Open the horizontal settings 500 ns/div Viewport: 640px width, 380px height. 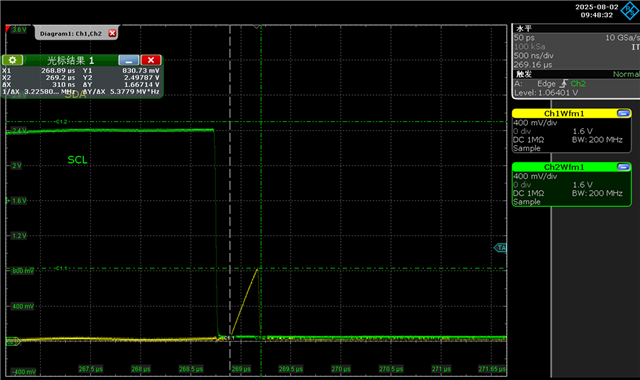(x=533, y=56)
